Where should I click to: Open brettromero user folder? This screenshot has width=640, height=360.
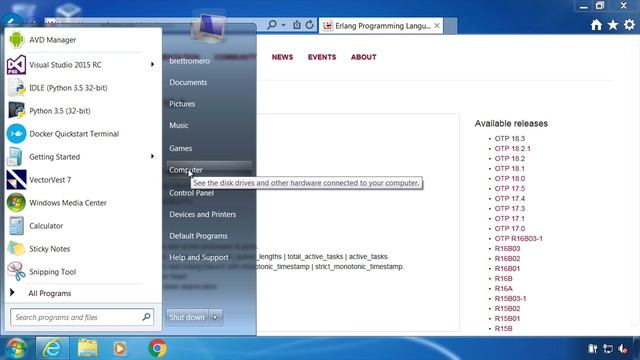(x=189, y=61)
